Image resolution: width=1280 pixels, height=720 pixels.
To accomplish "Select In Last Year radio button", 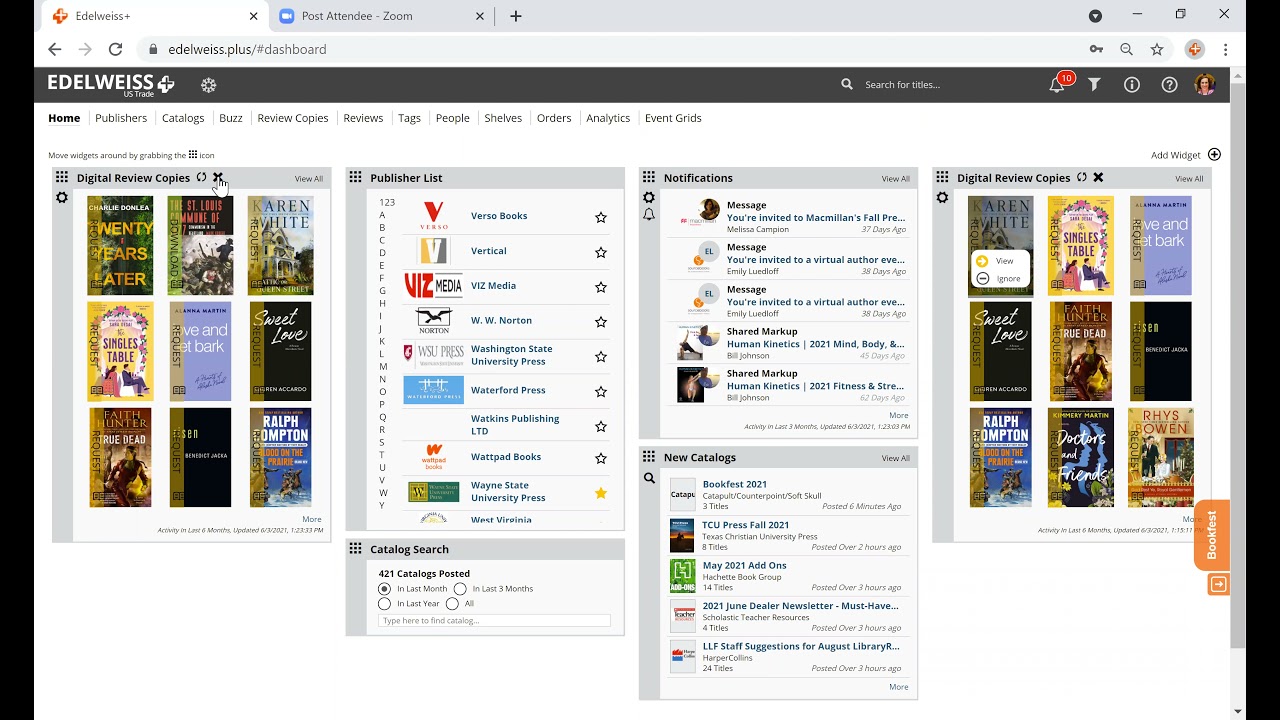I will pos(384,604).
